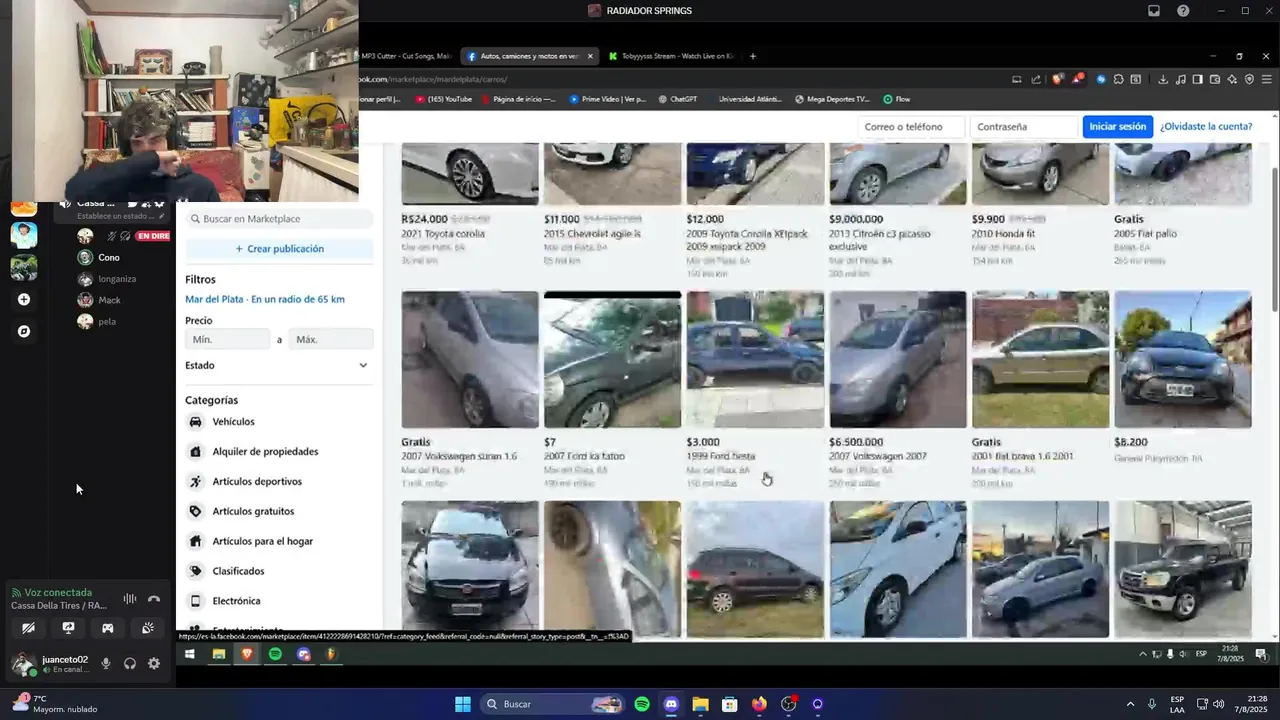Click the taskbar Buscar search box
Viewport: 1280px width, 720px height.
553,704
